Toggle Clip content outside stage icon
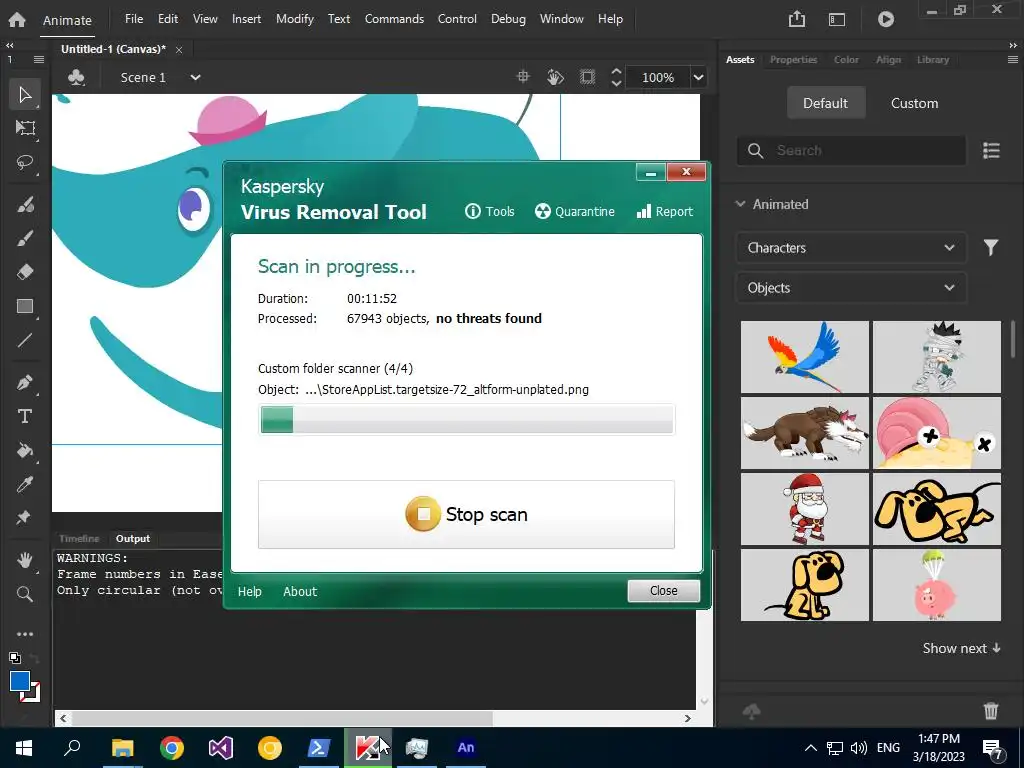1024x768 pixels. (588, 77)
